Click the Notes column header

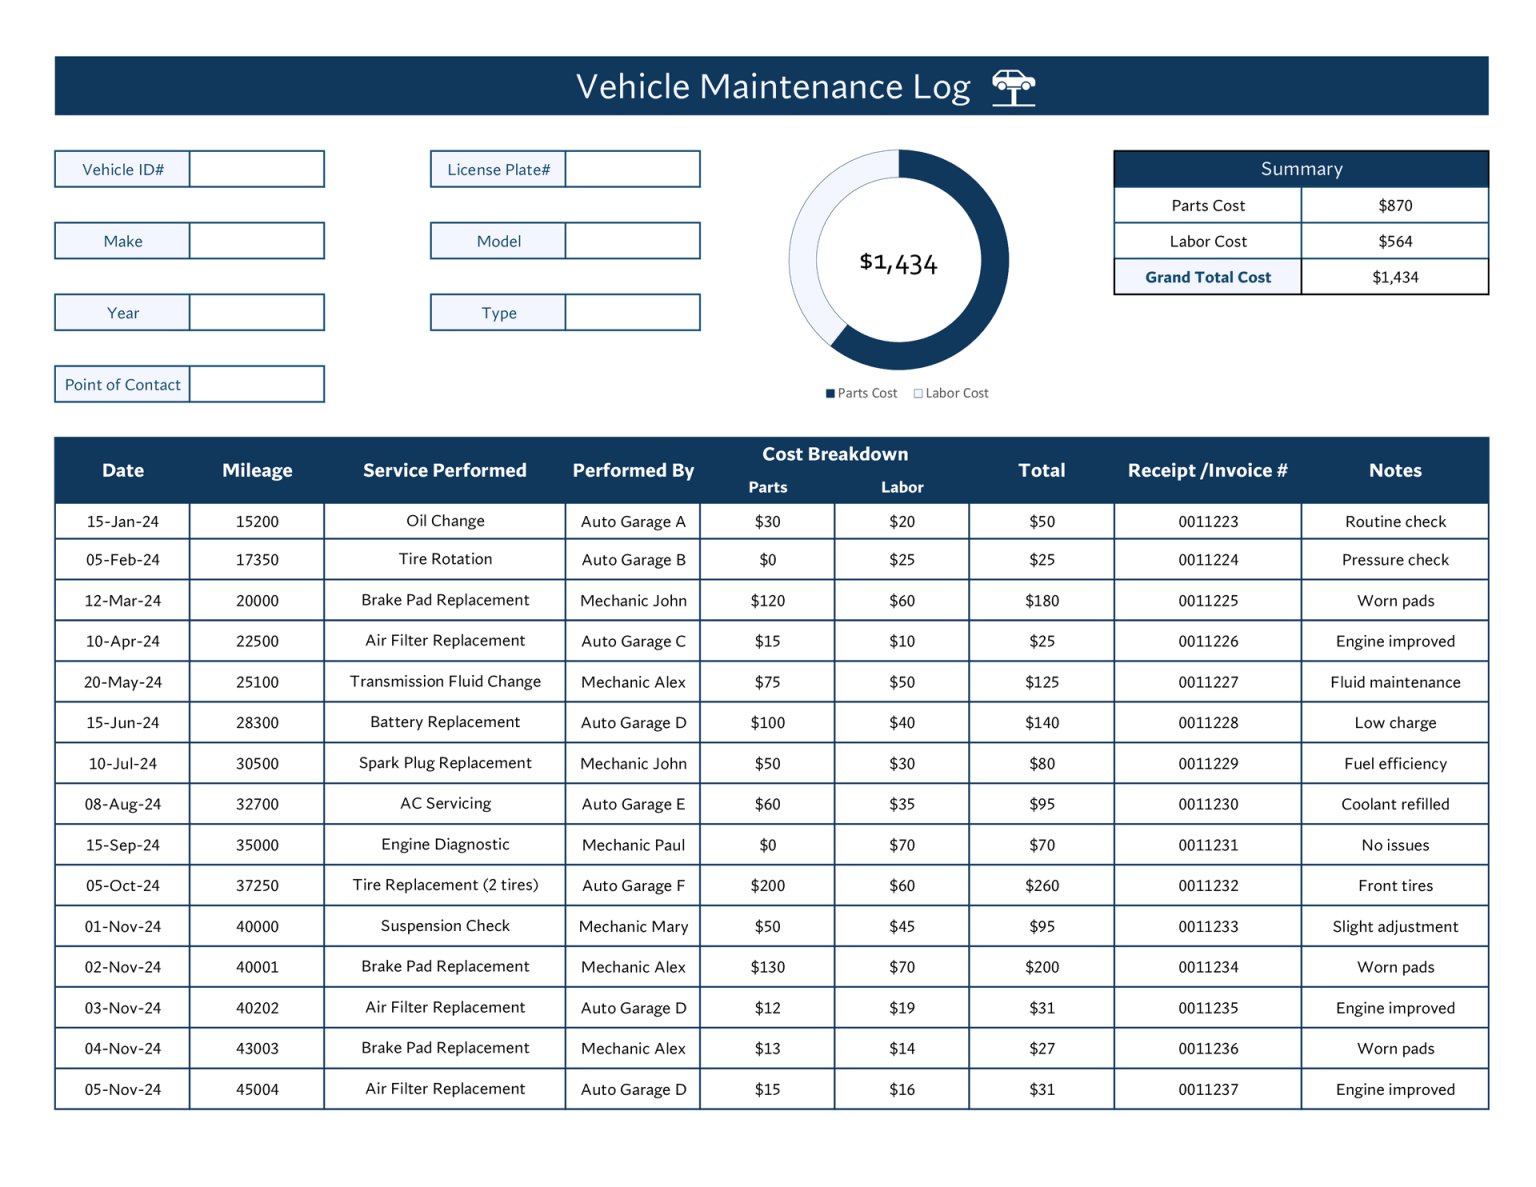pos(1396,470)
